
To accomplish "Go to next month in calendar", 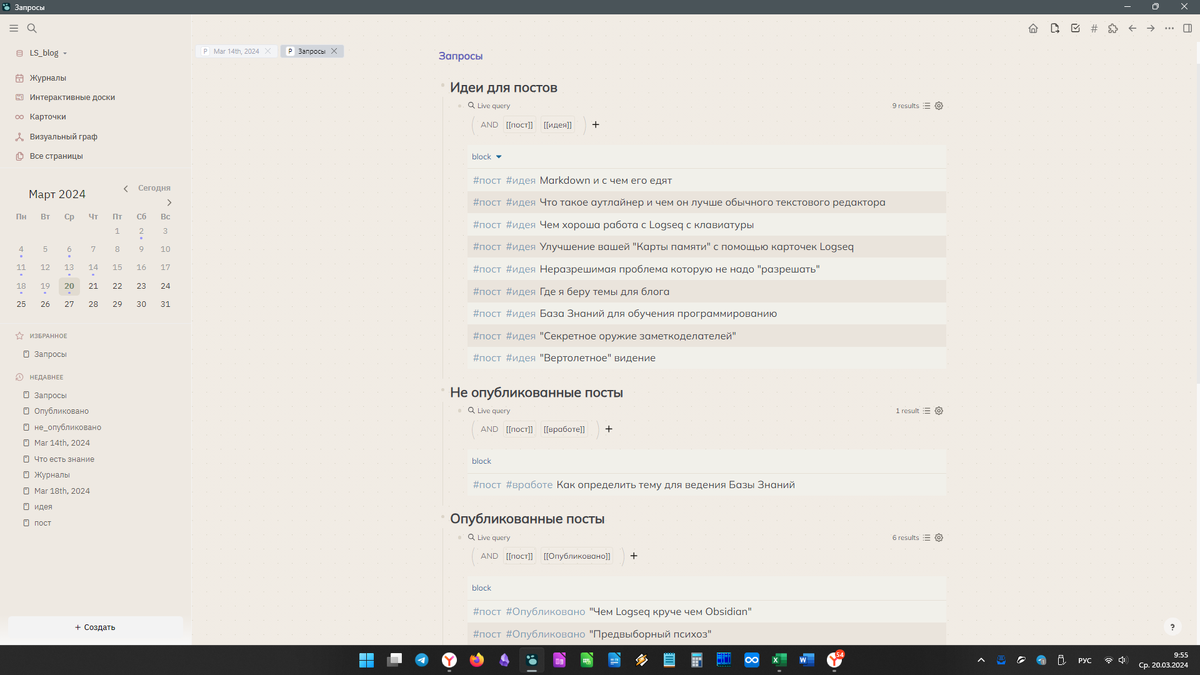I will pyautogui.click(x=169, y=203).
